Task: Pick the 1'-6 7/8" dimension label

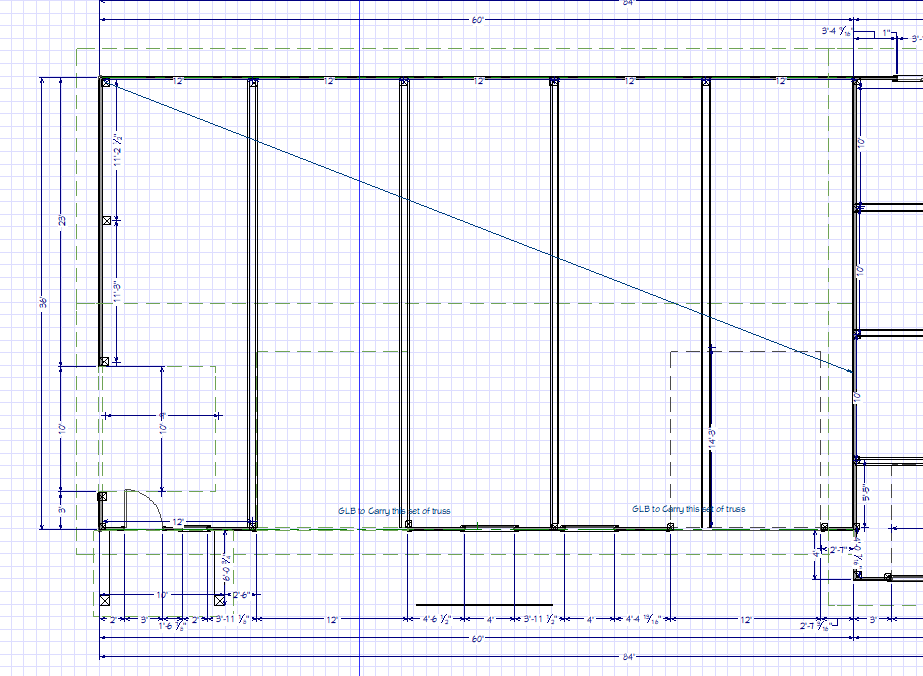Action: pos(172,626)
